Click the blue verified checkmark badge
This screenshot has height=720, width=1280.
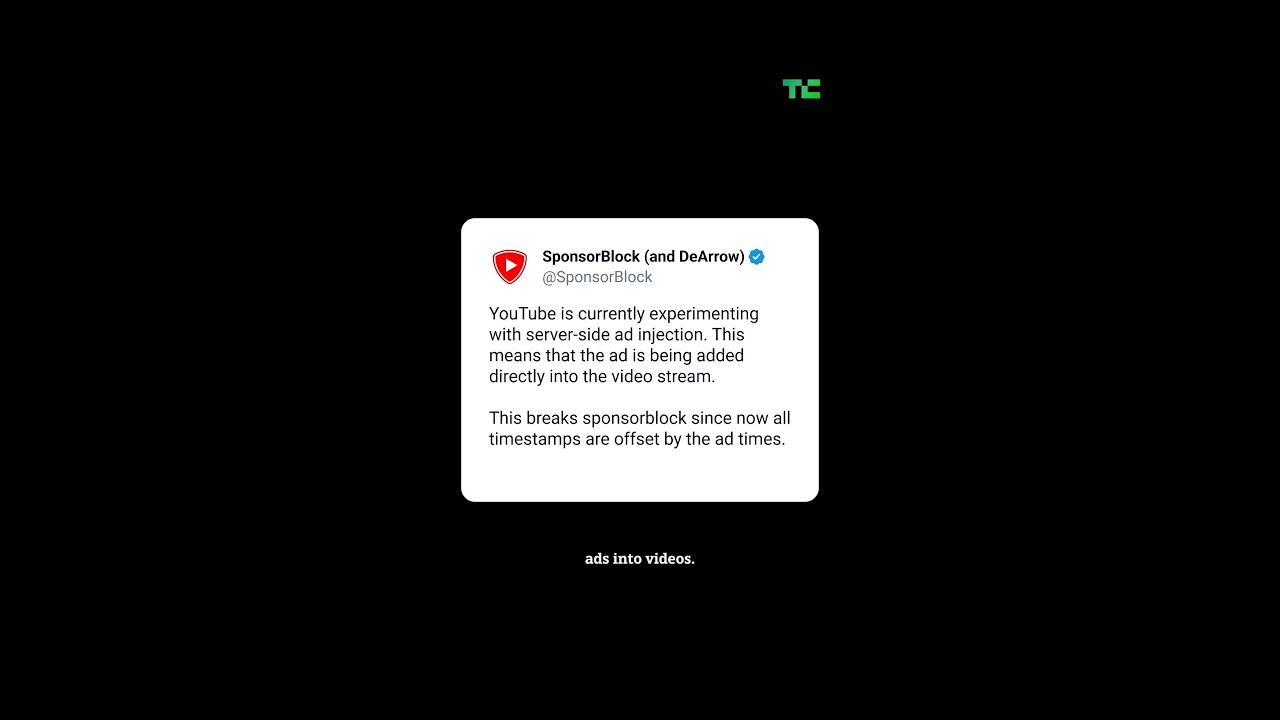pyautogui.click(x=757, y=257)
